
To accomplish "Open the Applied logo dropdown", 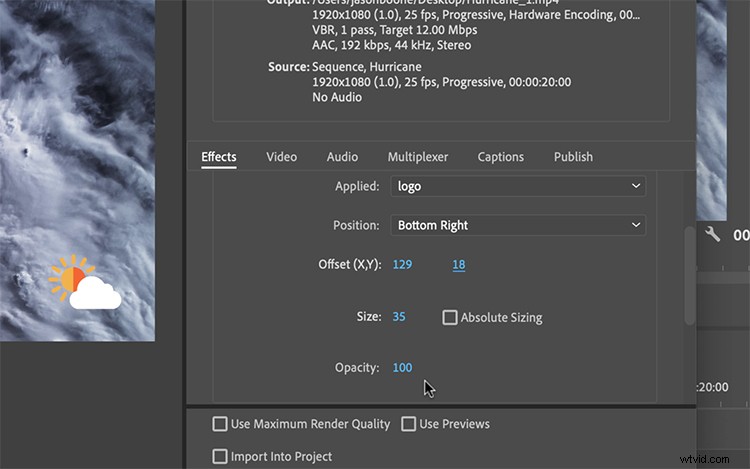I will [x=518, y=186].
